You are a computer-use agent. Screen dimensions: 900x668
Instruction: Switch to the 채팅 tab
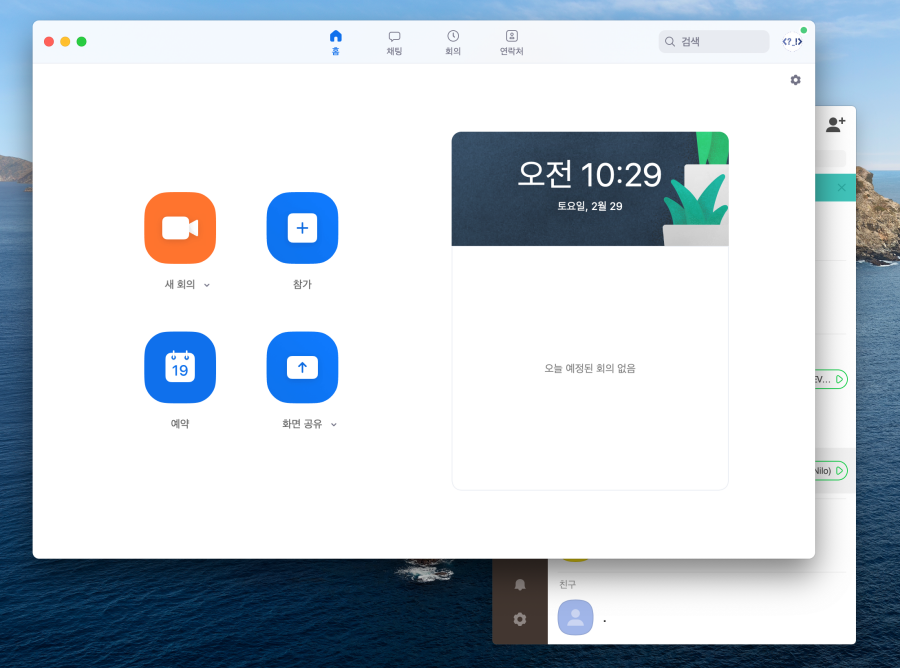(394, 42)
